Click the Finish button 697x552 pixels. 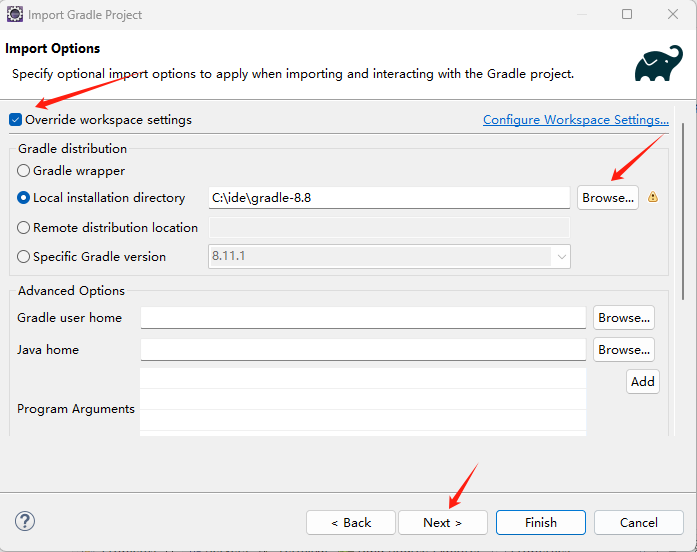coord(541,522)
